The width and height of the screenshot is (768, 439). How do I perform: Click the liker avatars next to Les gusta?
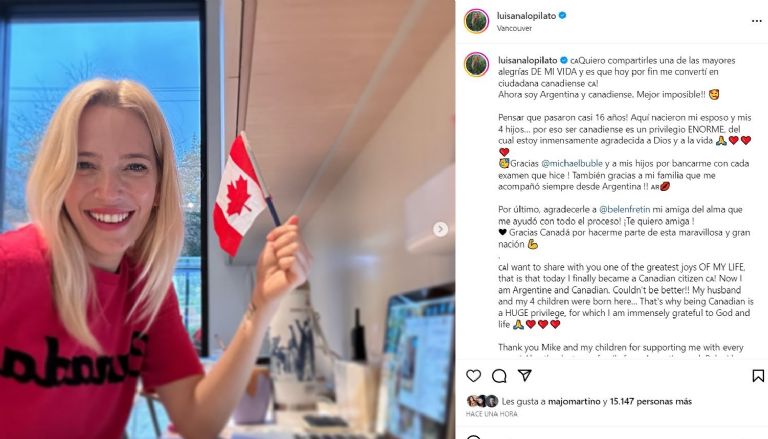pyautogui.click(x=482, y=401)
